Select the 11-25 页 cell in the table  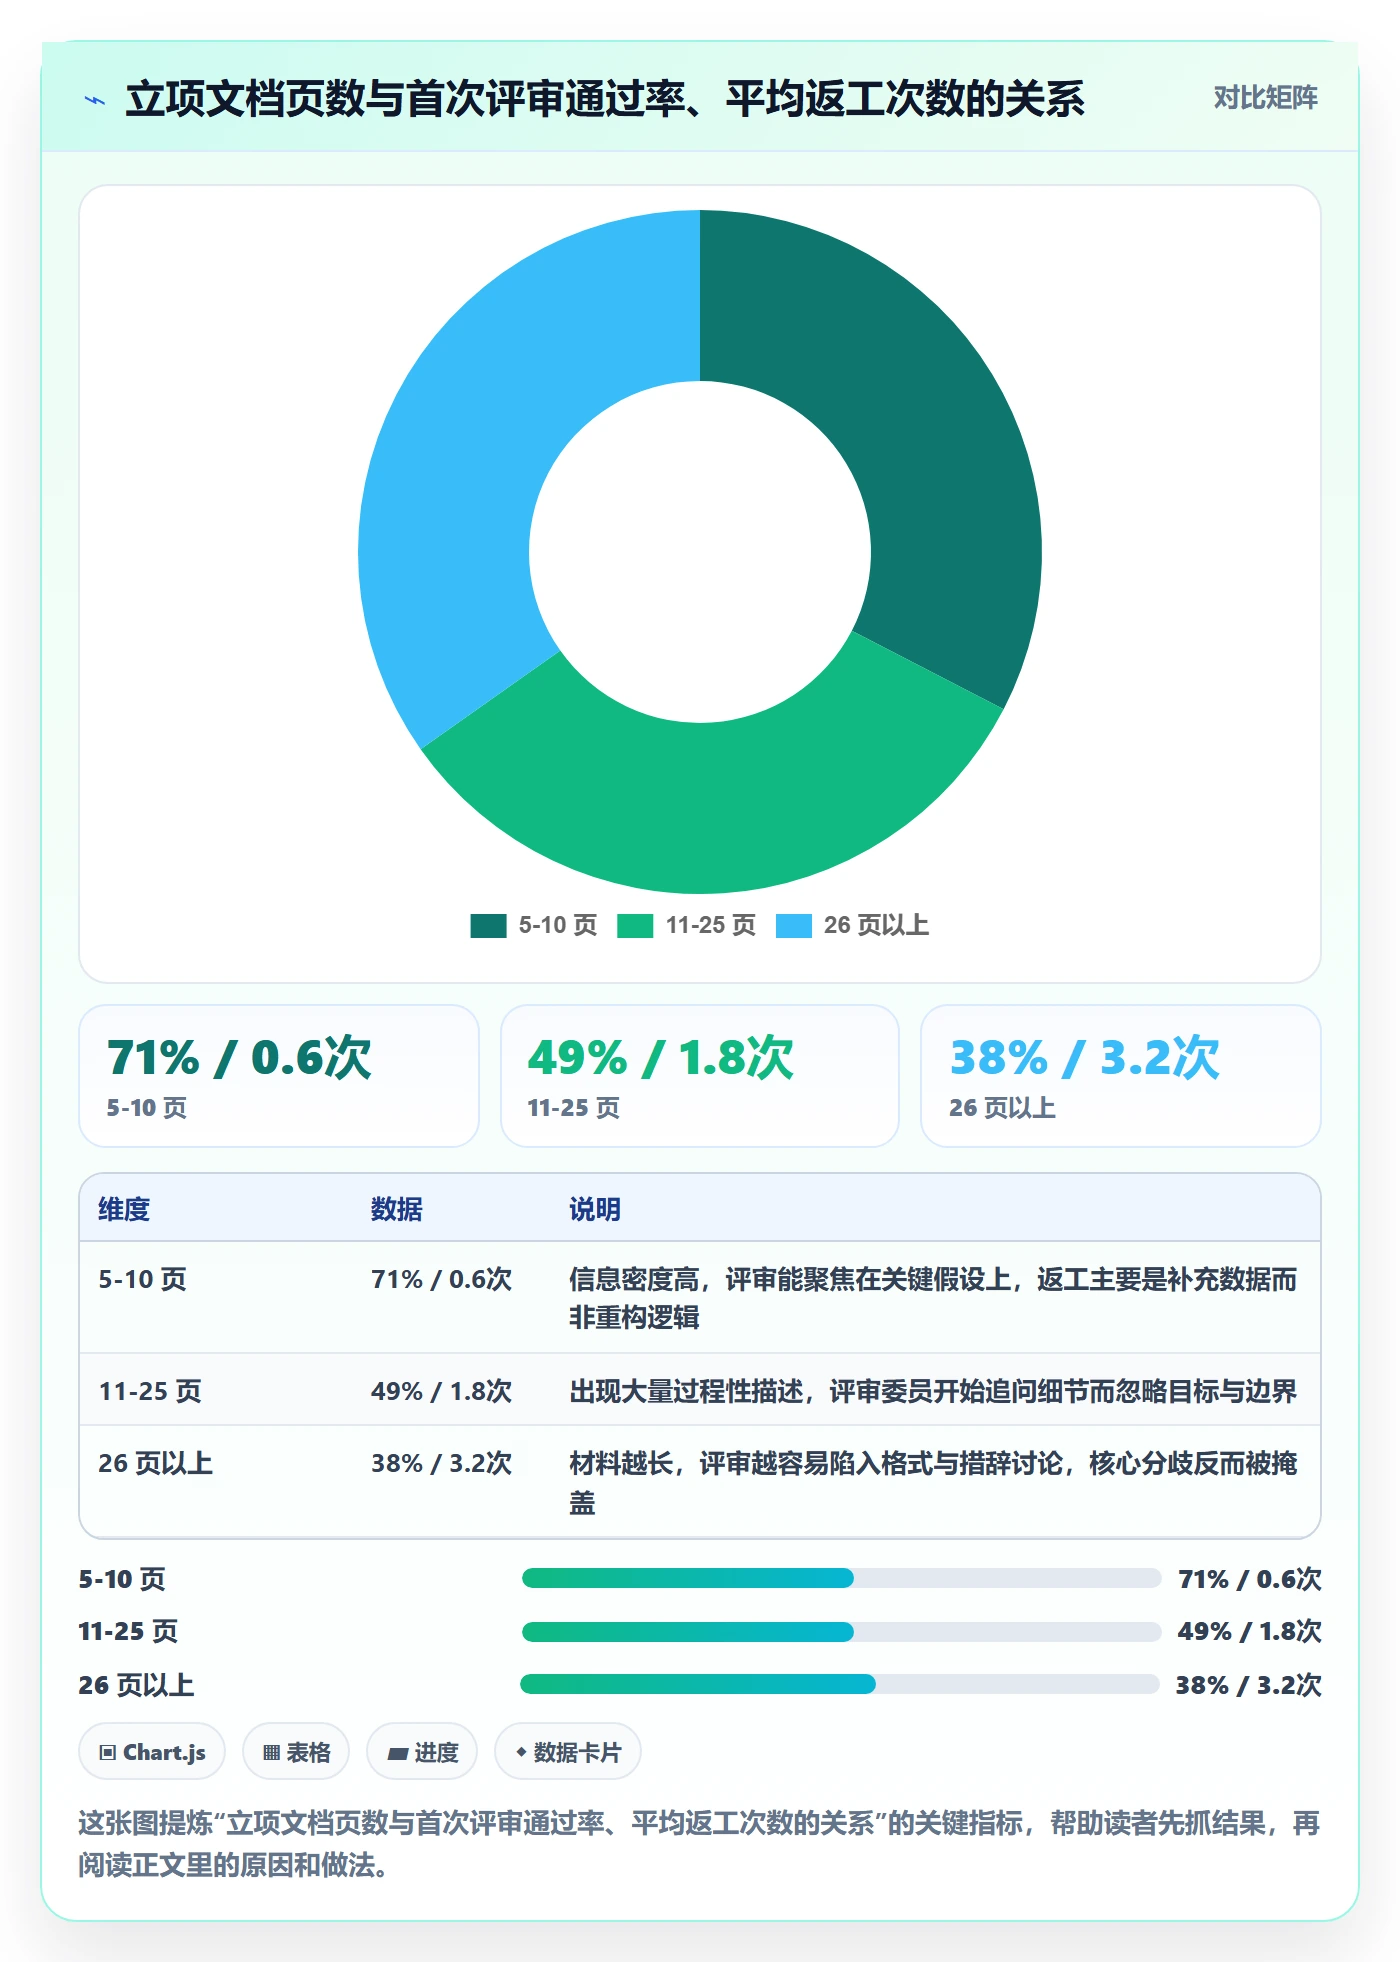coord(150,1391)
